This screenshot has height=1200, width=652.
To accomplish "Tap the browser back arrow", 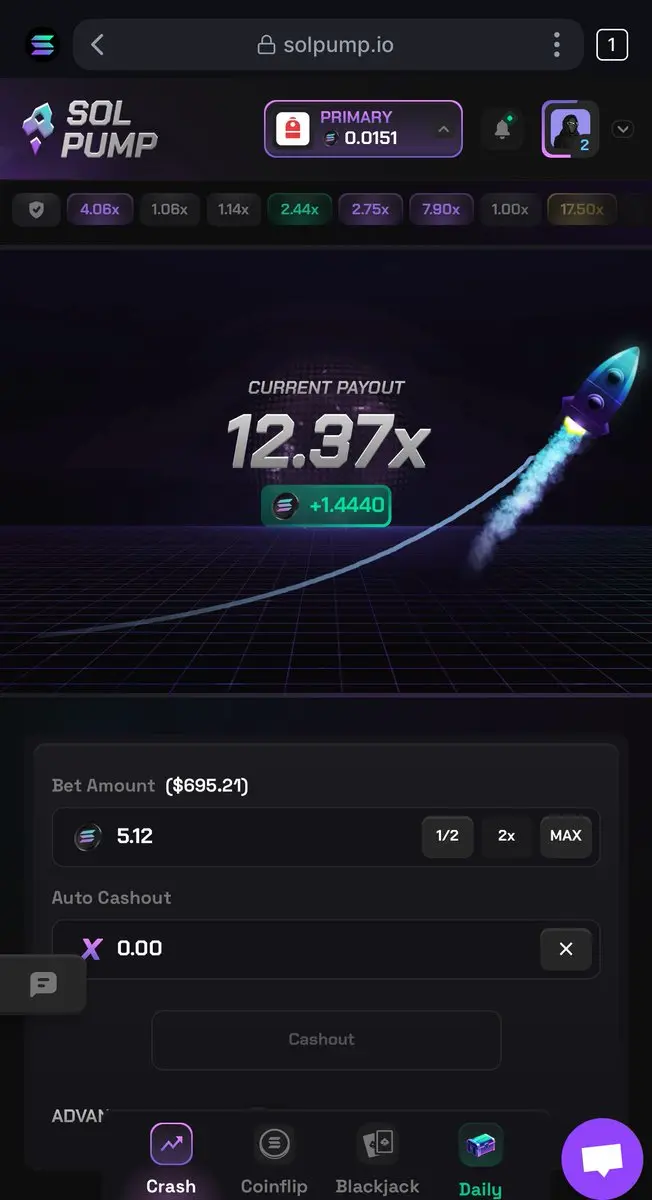I will [x=97, y=44].
